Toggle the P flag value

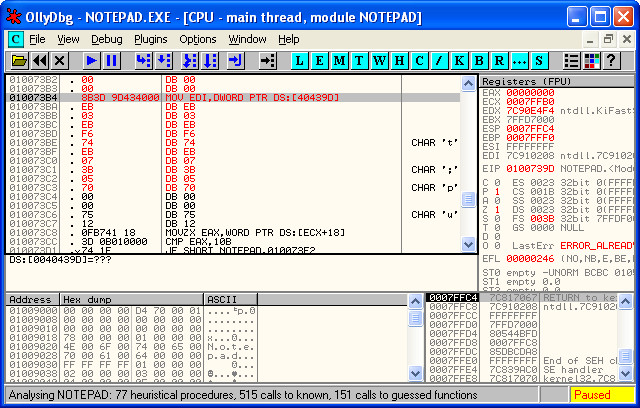(x=497, y=191)
